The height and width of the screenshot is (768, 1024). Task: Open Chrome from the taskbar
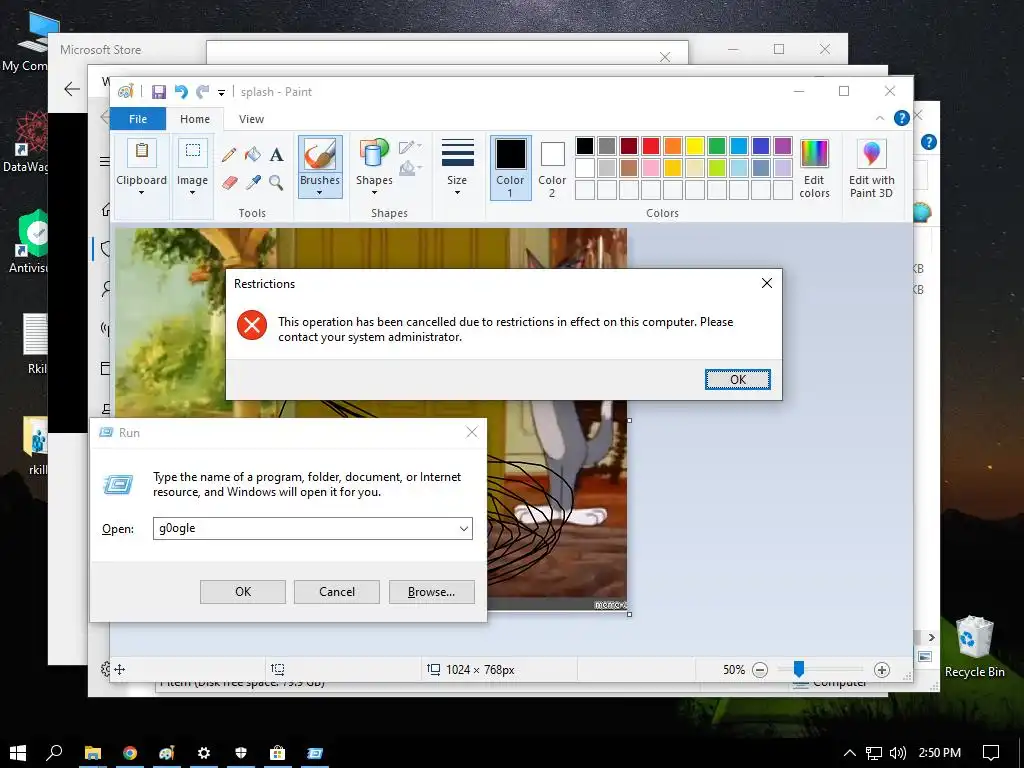[130, 753]
